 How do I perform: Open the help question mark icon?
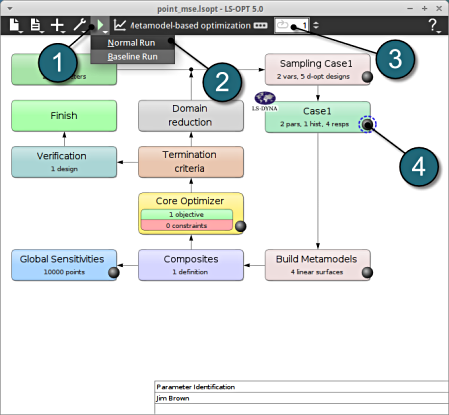pos(432,25)
